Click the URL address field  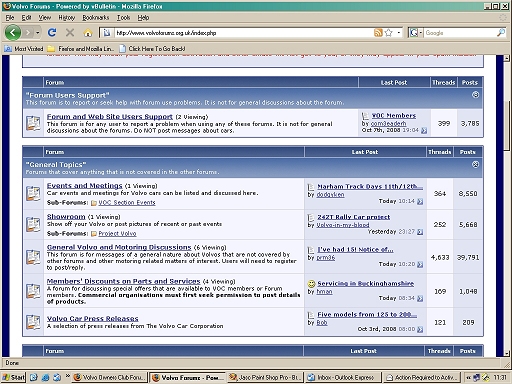pos(243,33)
